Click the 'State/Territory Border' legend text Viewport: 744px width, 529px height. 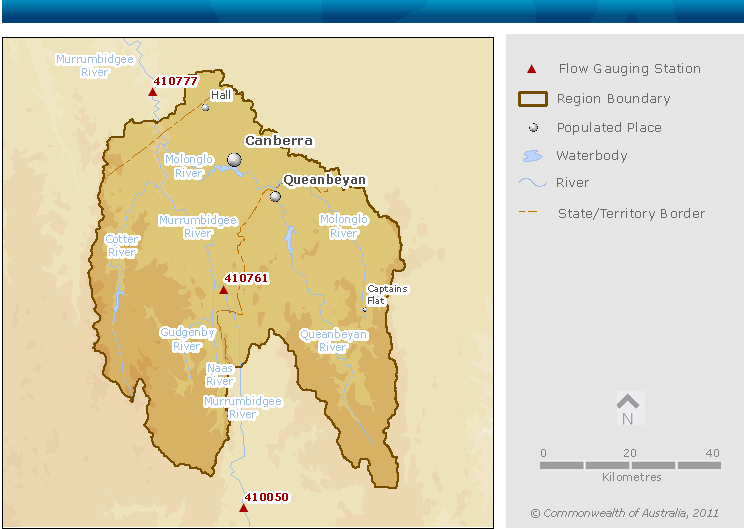pos(632,213)
